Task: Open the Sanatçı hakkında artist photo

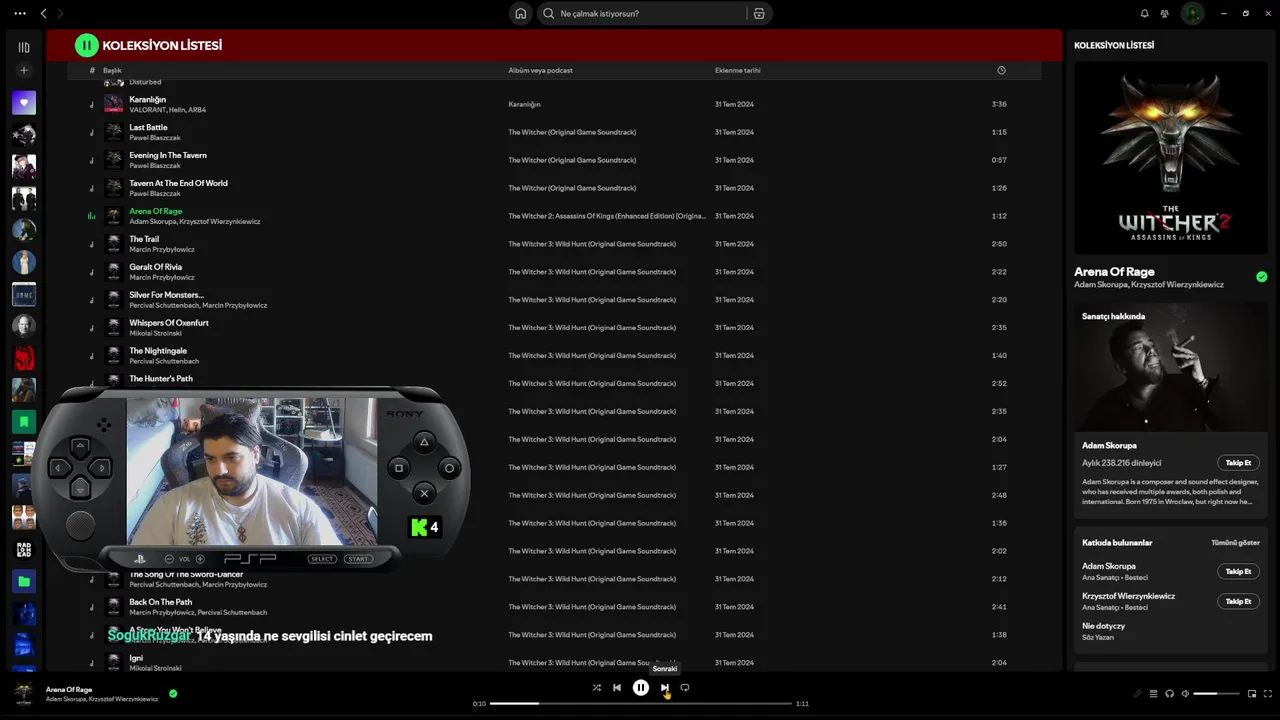Action: click(x=1171, y=368)
